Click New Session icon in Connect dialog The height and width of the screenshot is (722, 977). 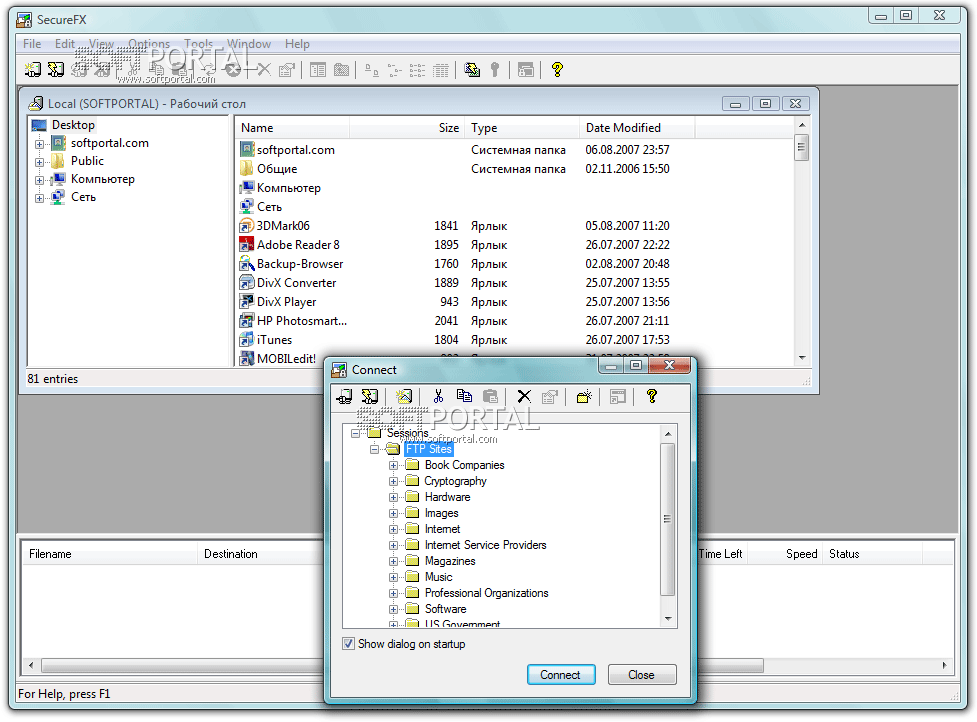(404, 396)
